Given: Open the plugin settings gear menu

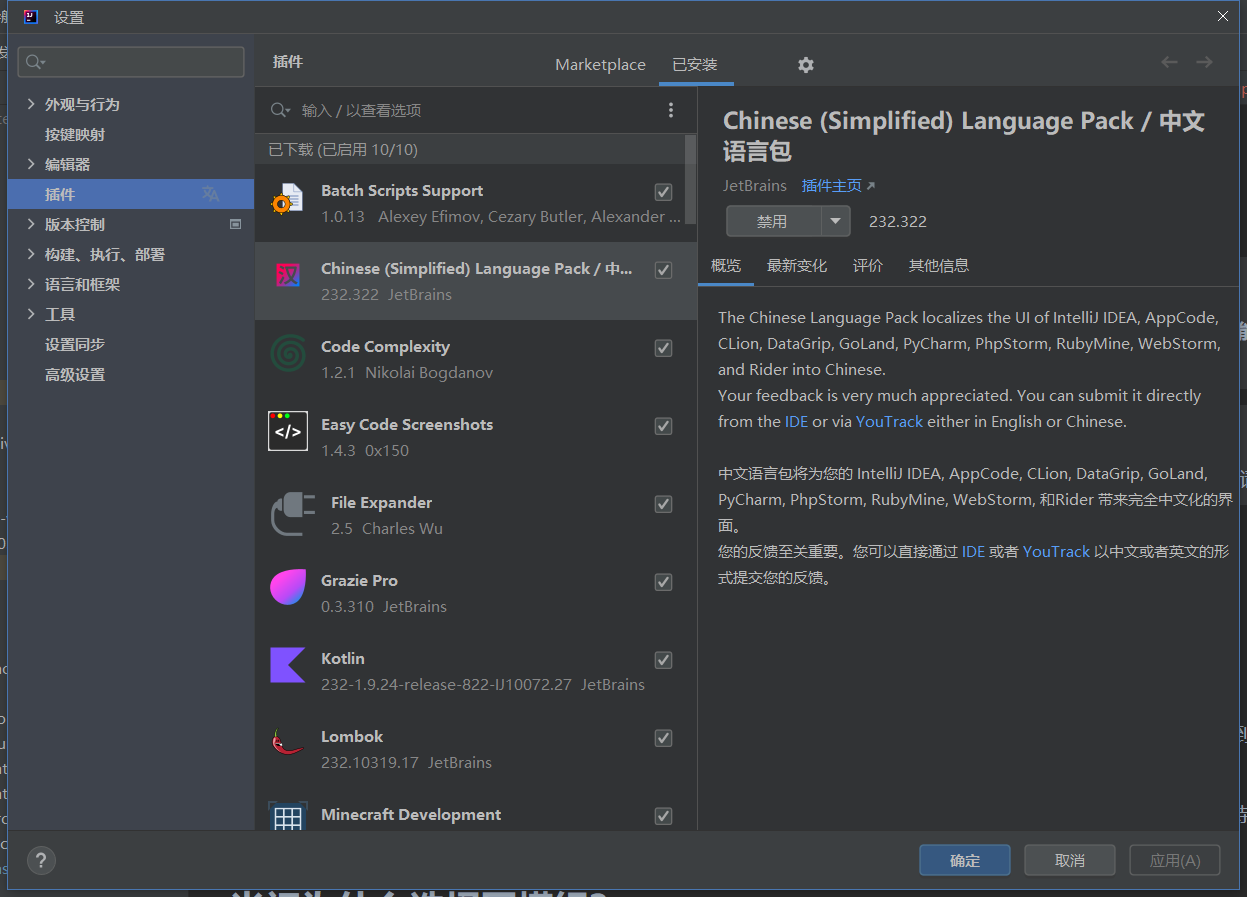Looking at the screenshot, I should click(x=805, y=65).
